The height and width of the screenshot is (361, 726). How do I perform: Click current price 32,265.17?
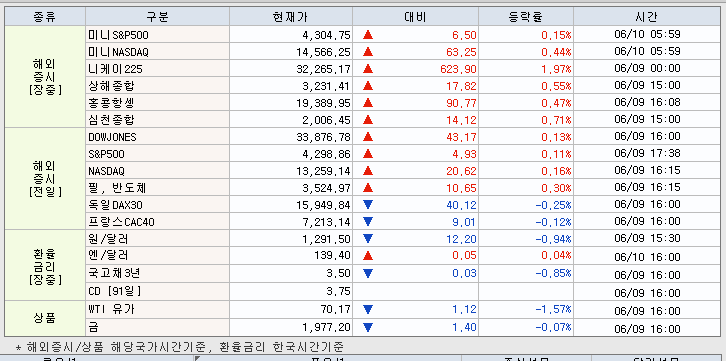pos(323,69)
